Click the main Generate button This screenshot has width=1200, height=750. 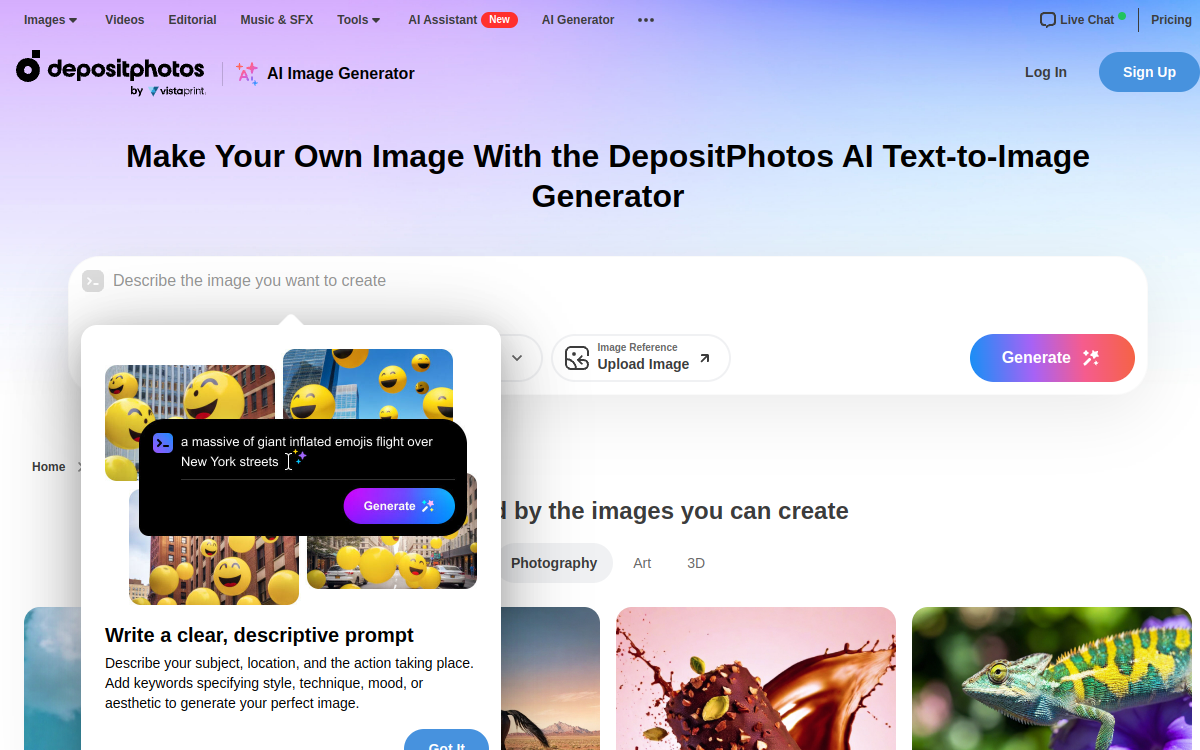[x=1052, y=358]
